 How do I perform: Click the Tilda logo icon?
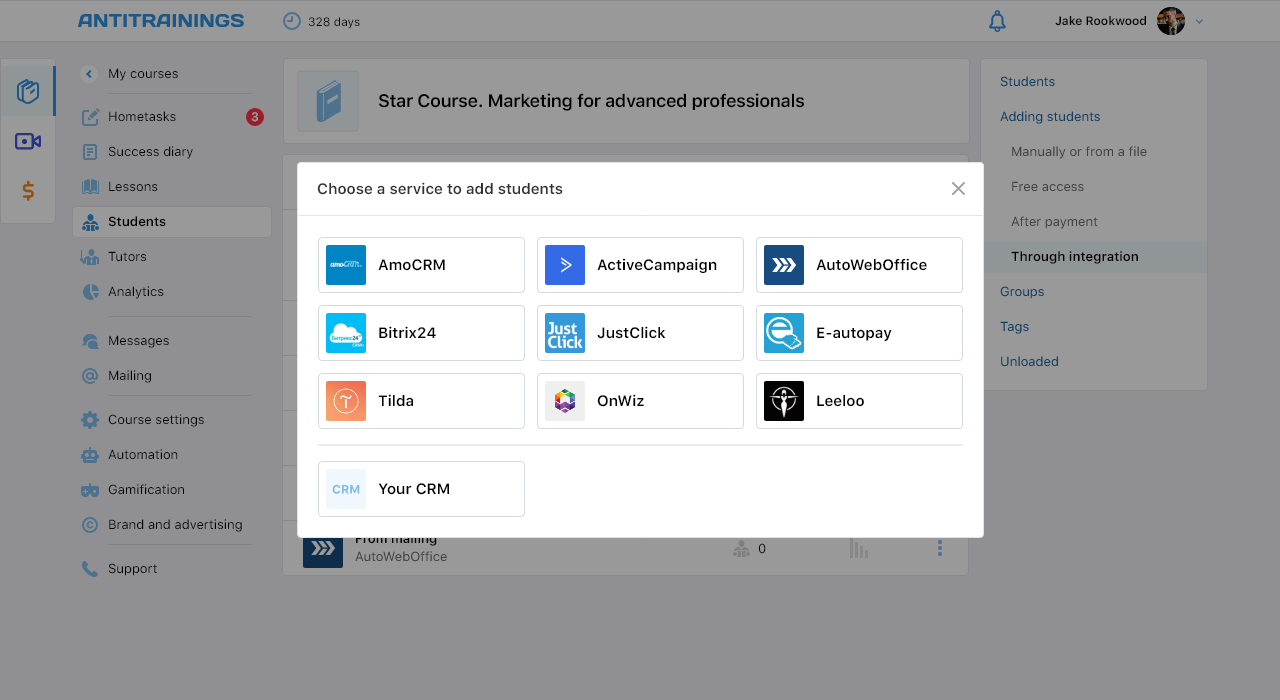pos(346,401)
